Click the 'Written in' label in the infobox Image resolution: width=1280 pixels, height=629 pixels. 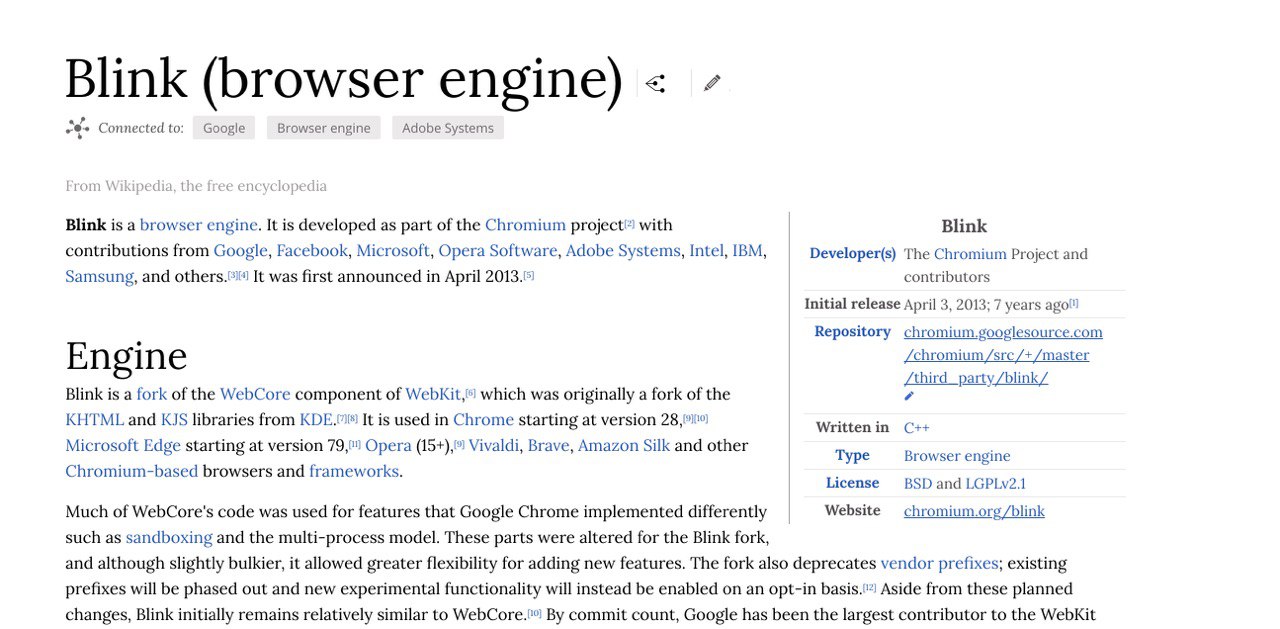point(852,428)
